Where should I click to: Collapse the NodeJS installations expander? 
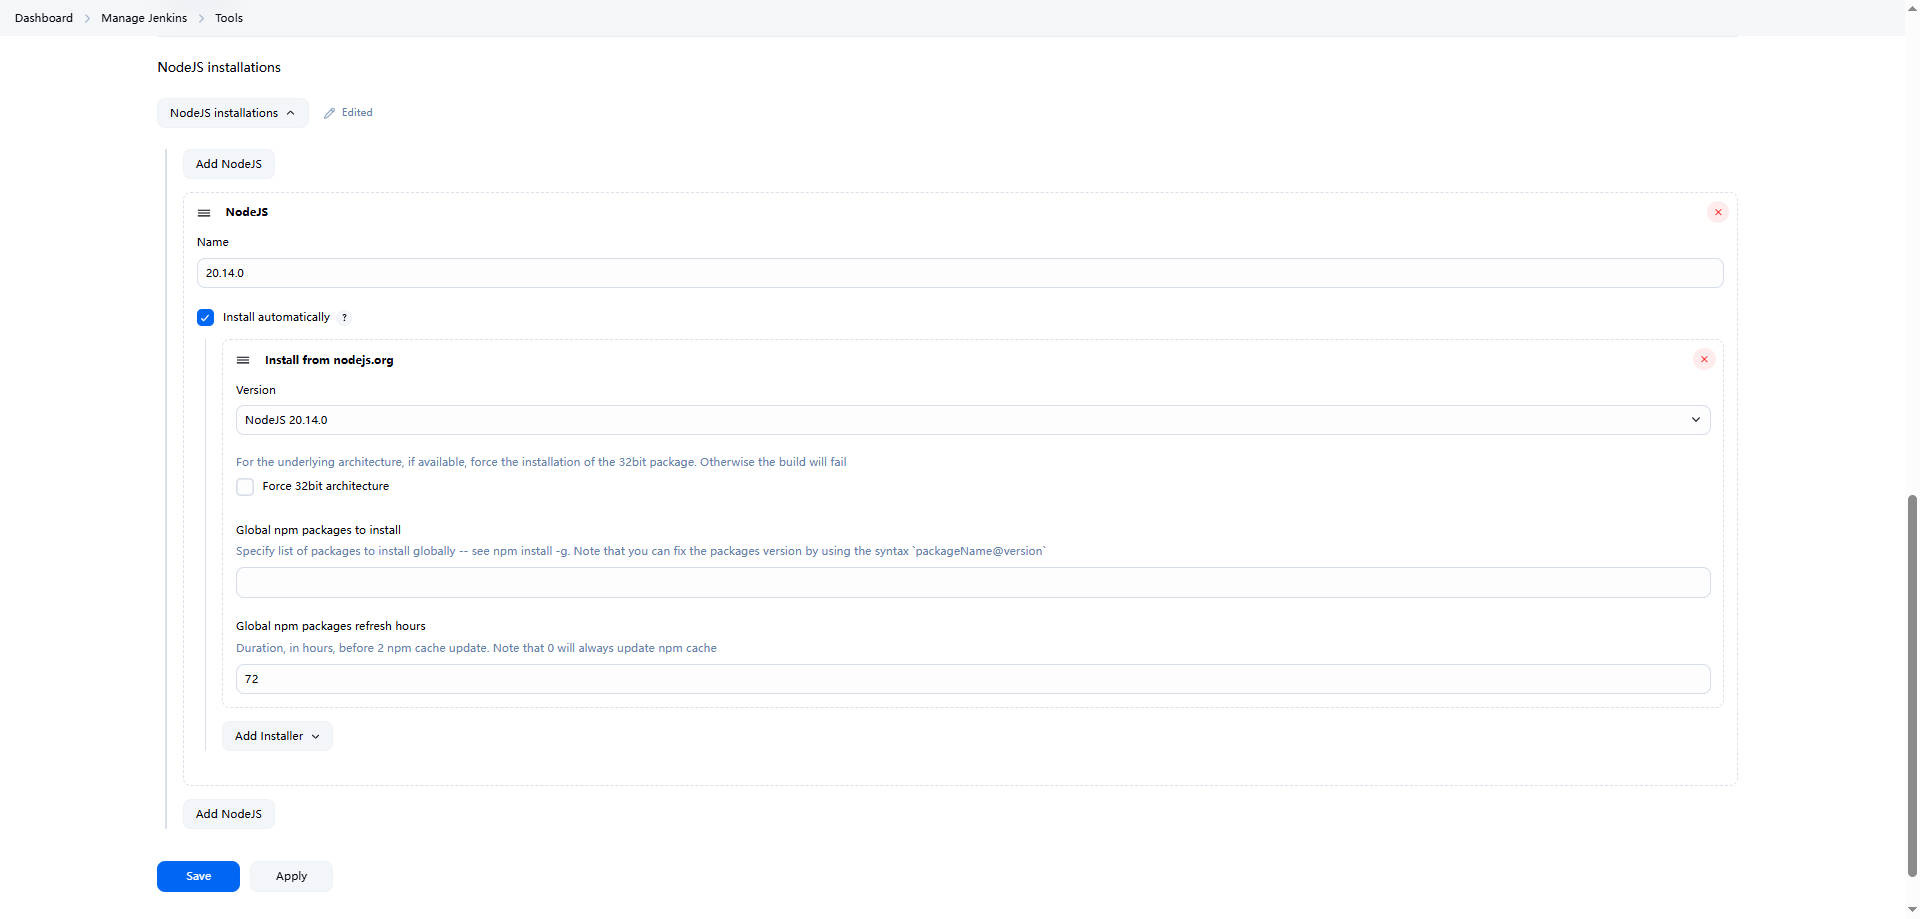[x=232, y=113]
